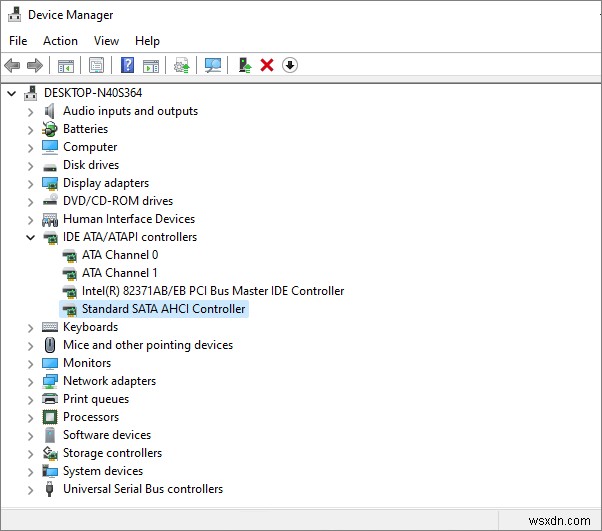The image size is (602, 531).
Task: Collapse the IDE ATA/ATAPI controllers chevron
Action: click(x=30, y=237)
